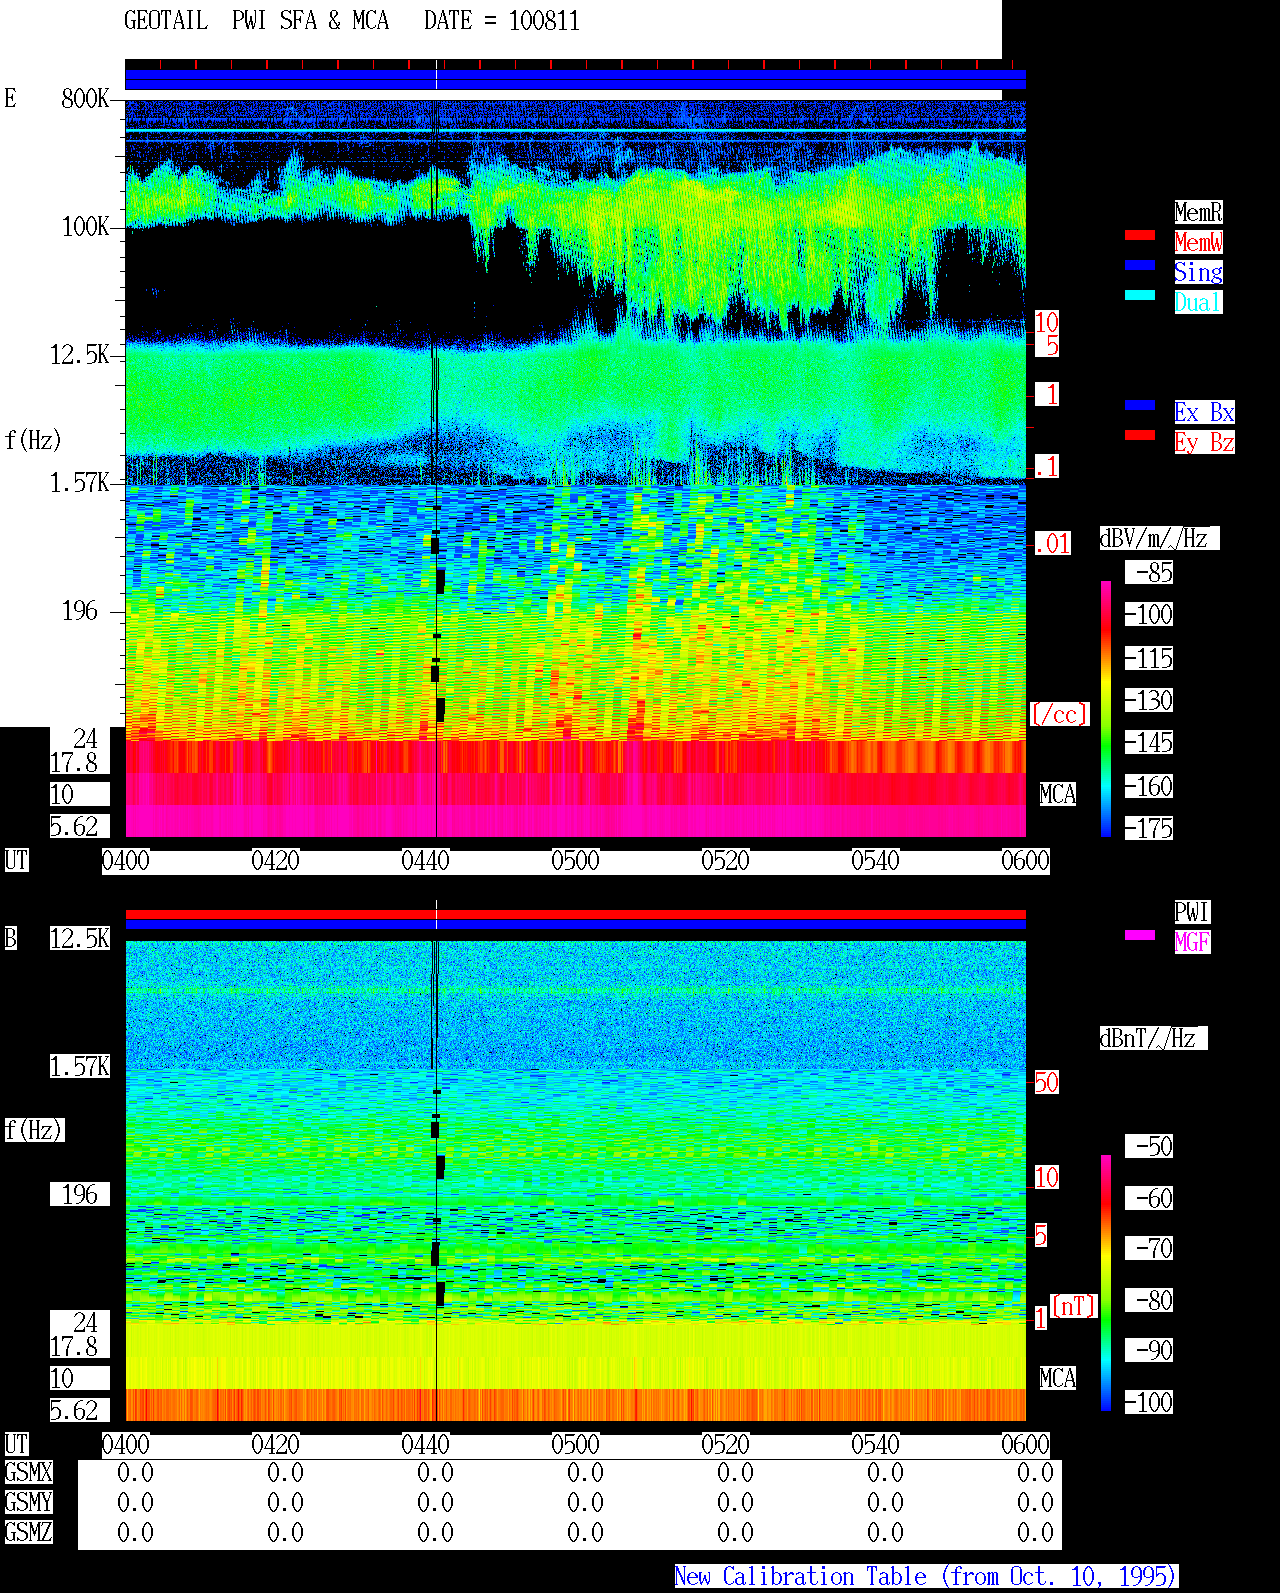The image size is (1280, 1593).
Task: Select the MGF legend label
Action: pyautogui.click(x=1192, y=942)
